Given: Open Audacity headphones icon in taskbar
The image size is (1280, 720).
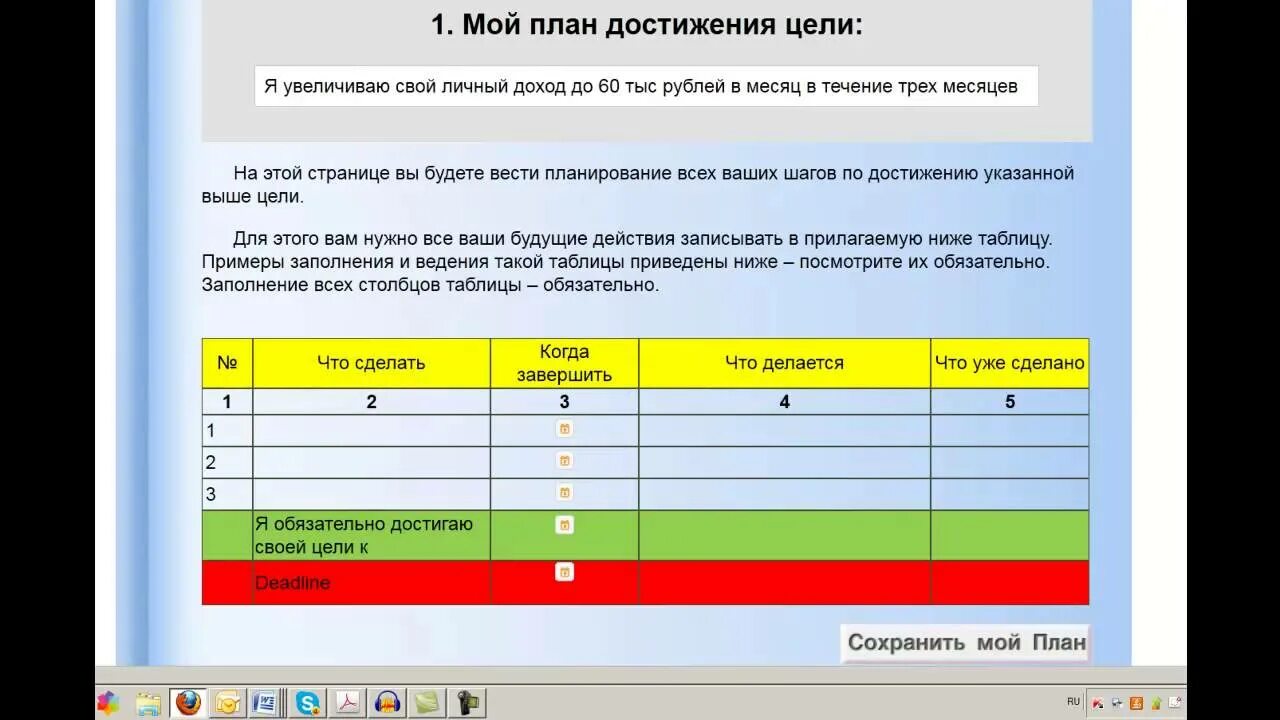Looking at the screenshot, I should coord(387,703).
